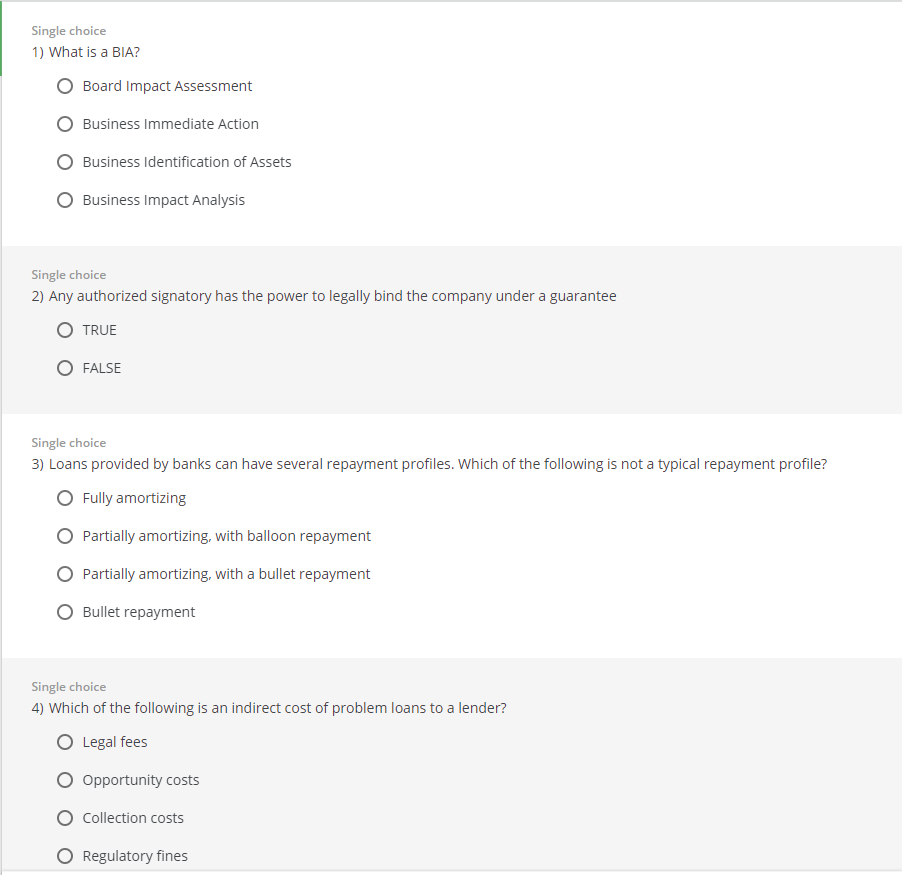The width and height of the screenshot is (902, 875).
Task: Click the Single choice label above question 4
Action: [68, 687]
